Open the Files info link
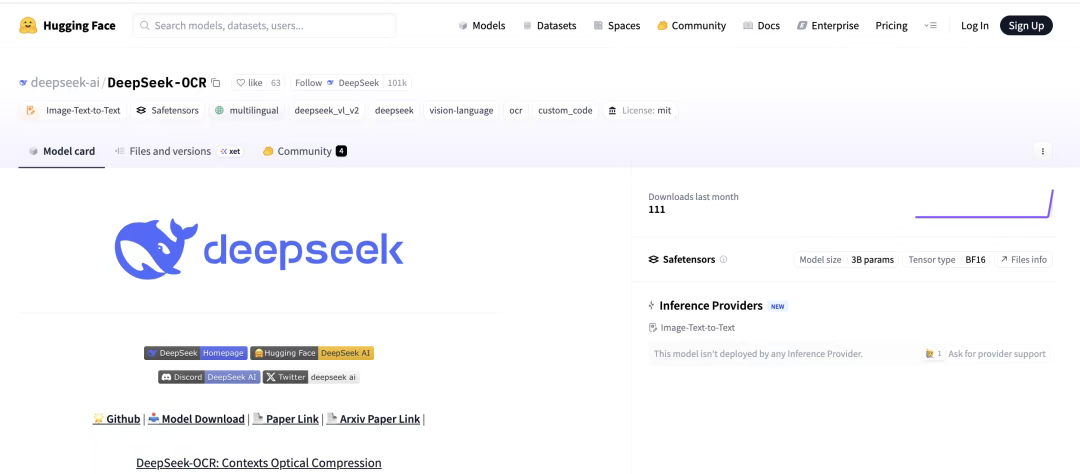 coord(1023,259)
